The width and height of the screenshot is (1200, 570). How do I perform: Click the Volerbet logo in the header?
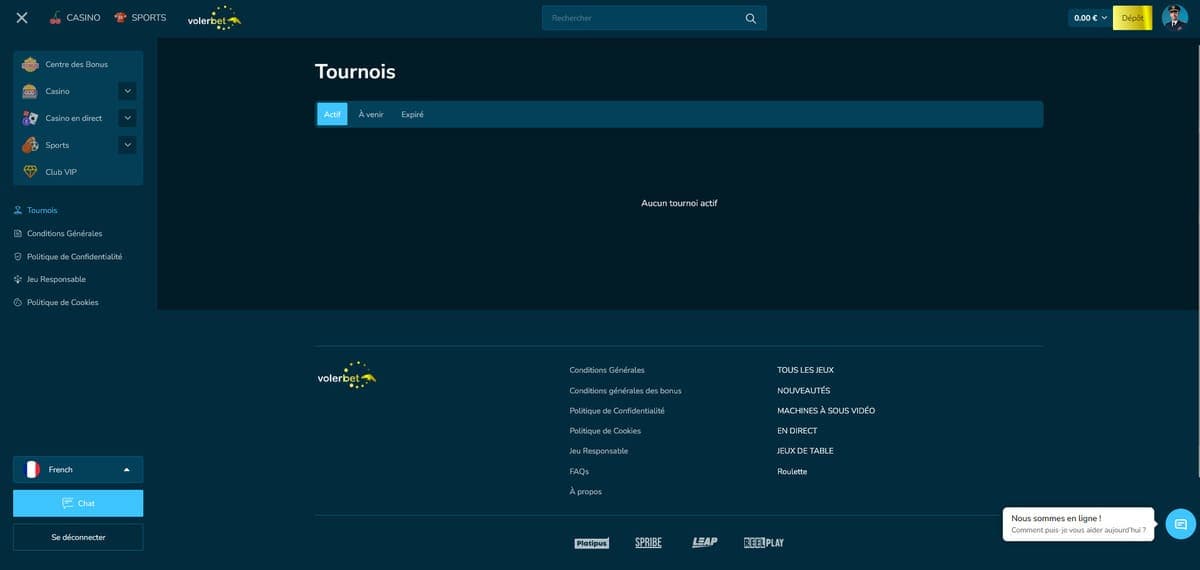click(214, 19)
